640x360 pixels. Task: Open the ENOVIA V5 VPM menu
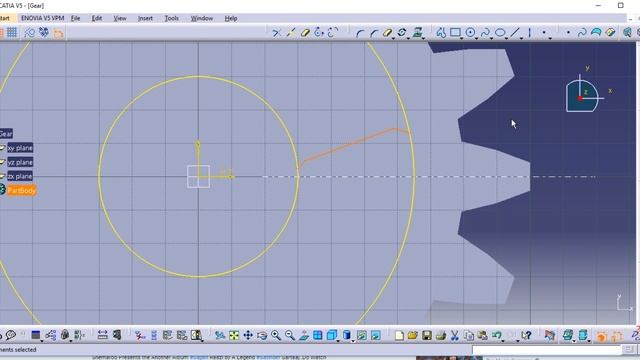(x=43, y=18)
